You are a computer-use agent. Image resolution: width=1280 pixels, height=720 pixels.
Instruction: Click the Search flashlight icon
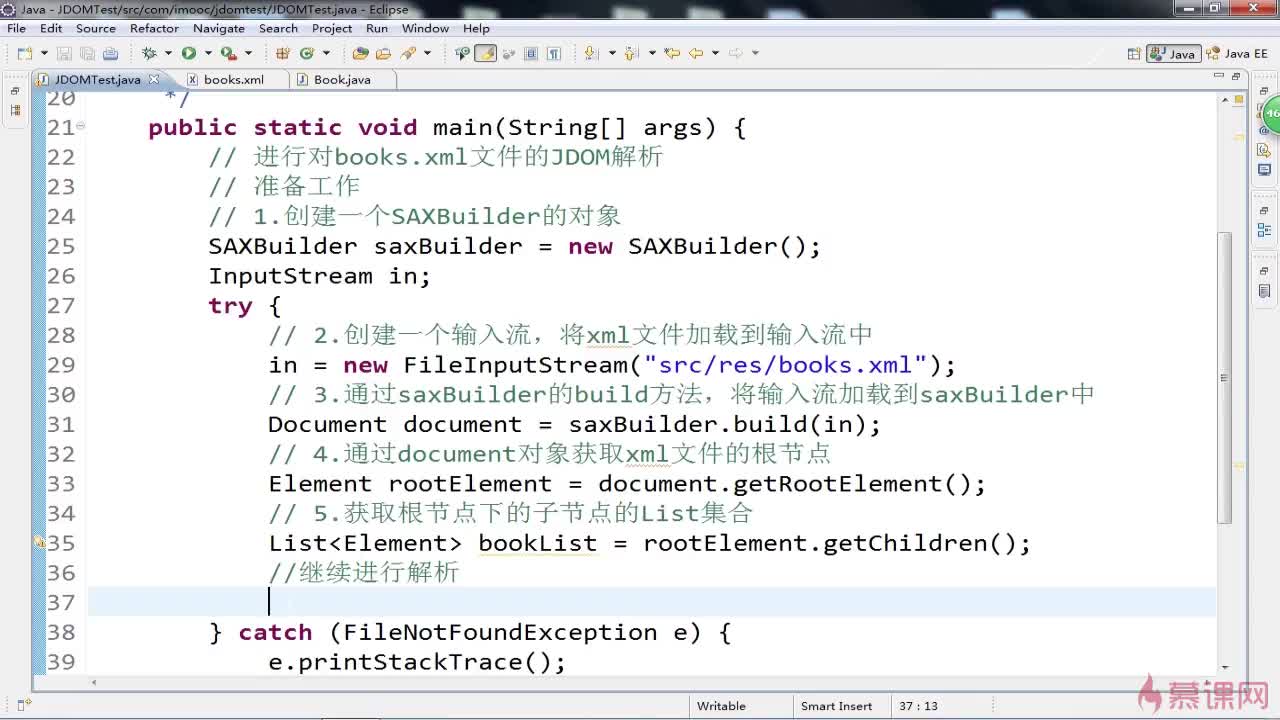(x=408, y=53)
